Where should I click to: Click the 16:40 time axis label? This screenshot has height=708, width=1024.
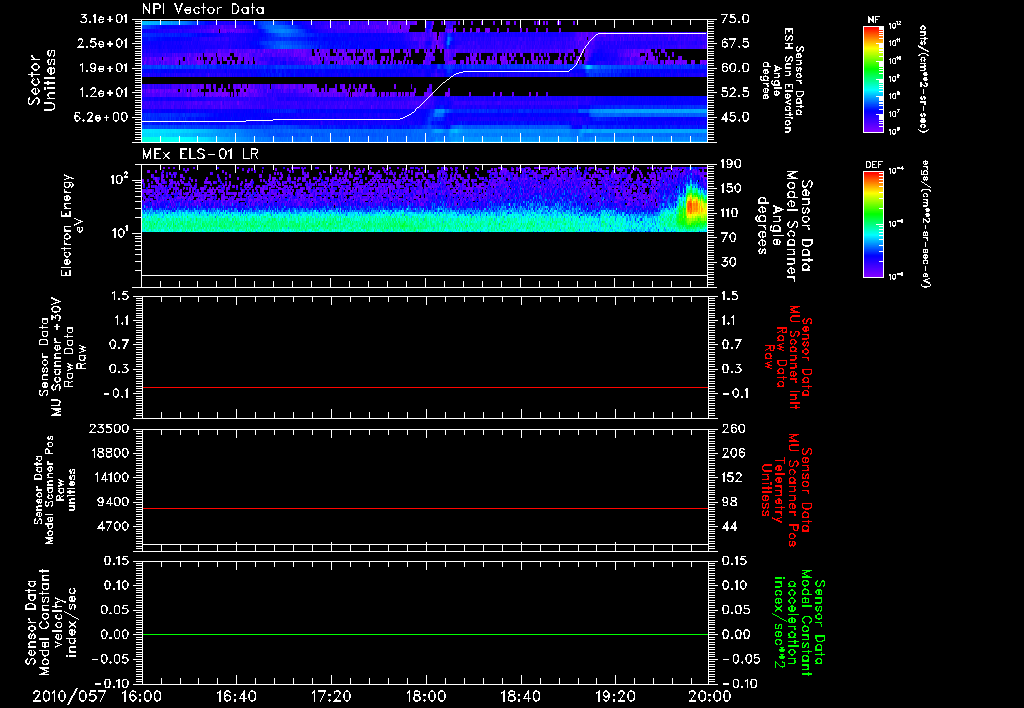point(236,696)
